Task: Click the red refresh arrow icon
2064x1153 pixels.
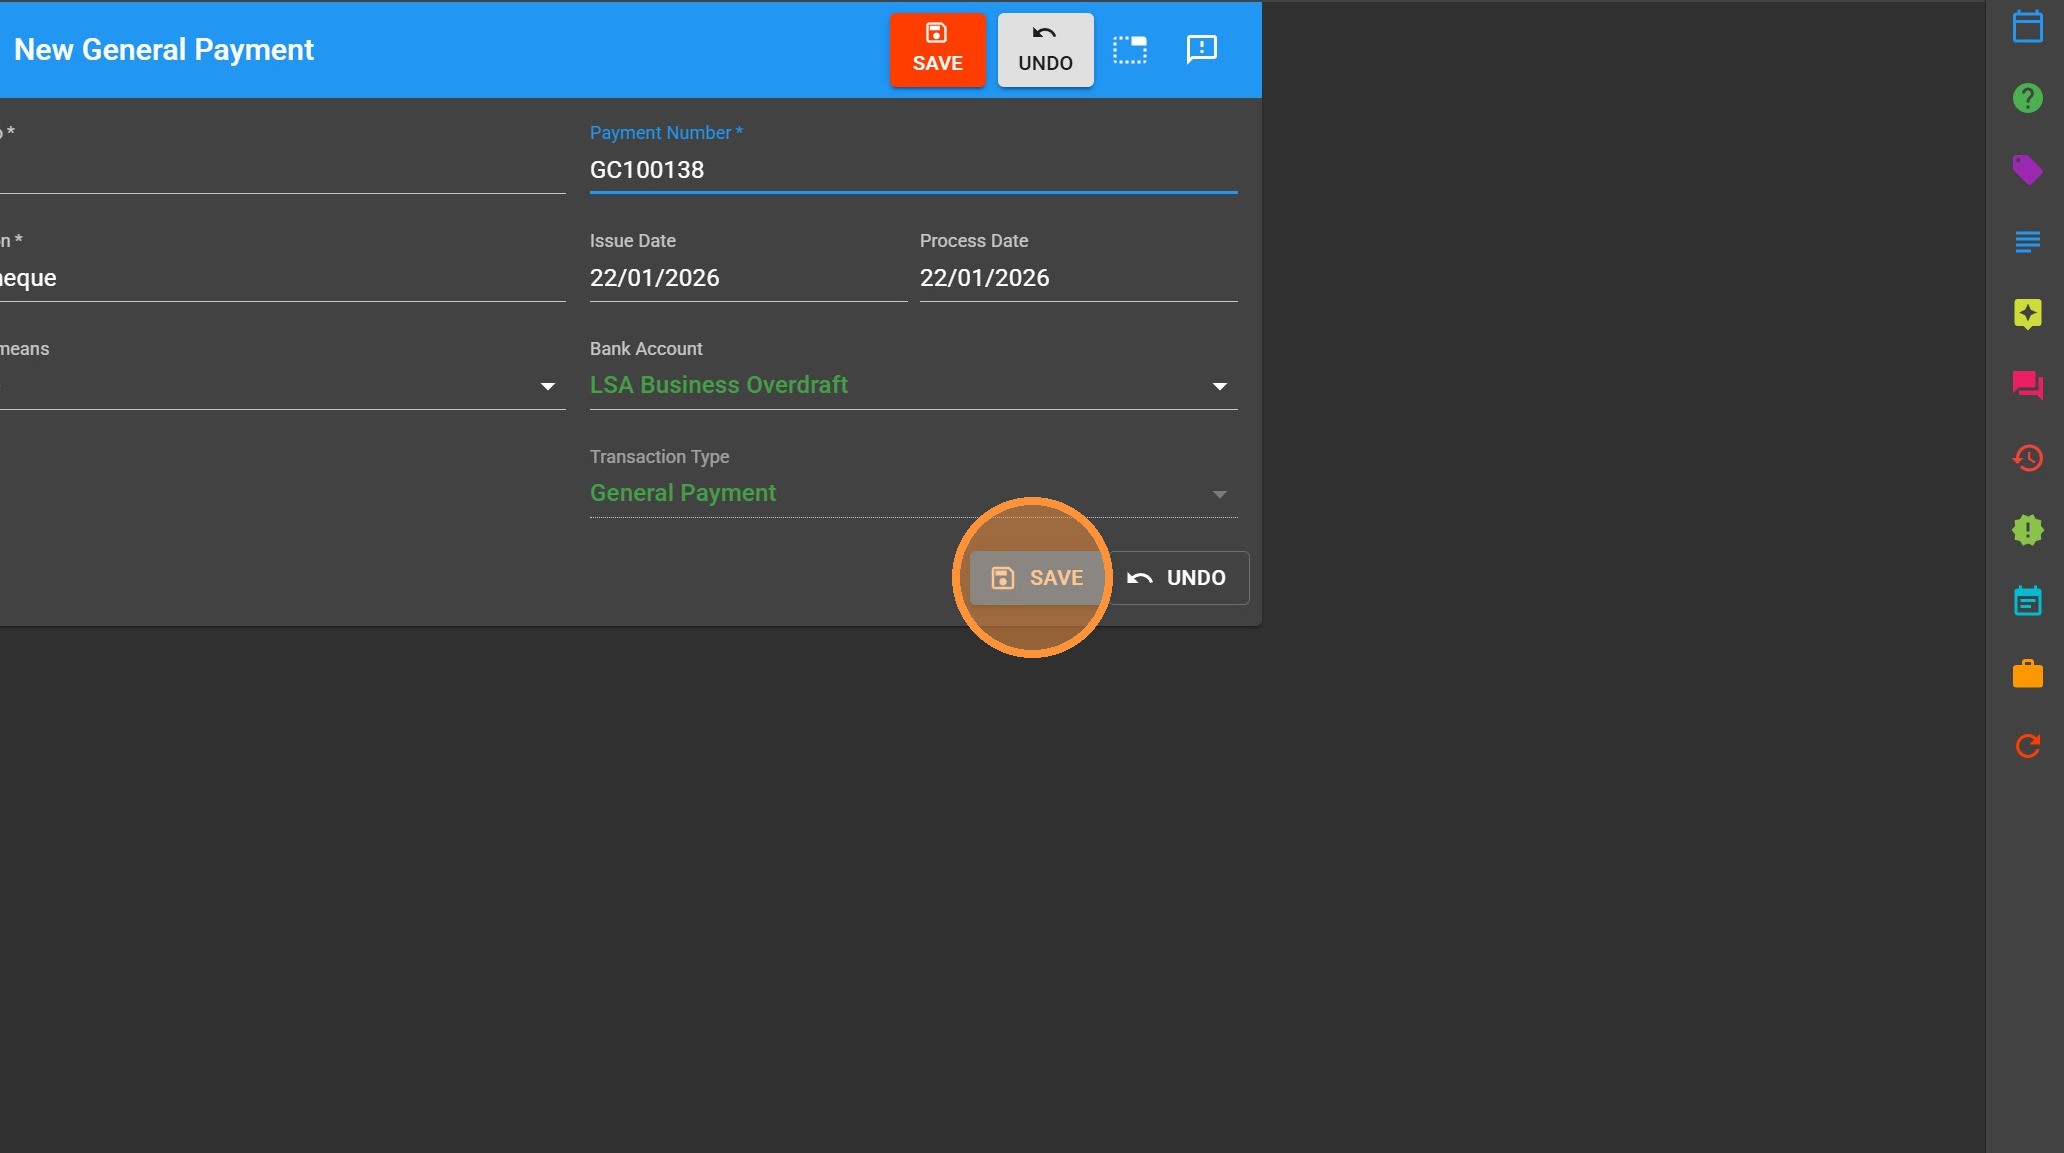Action: [x=2027, y=746]
